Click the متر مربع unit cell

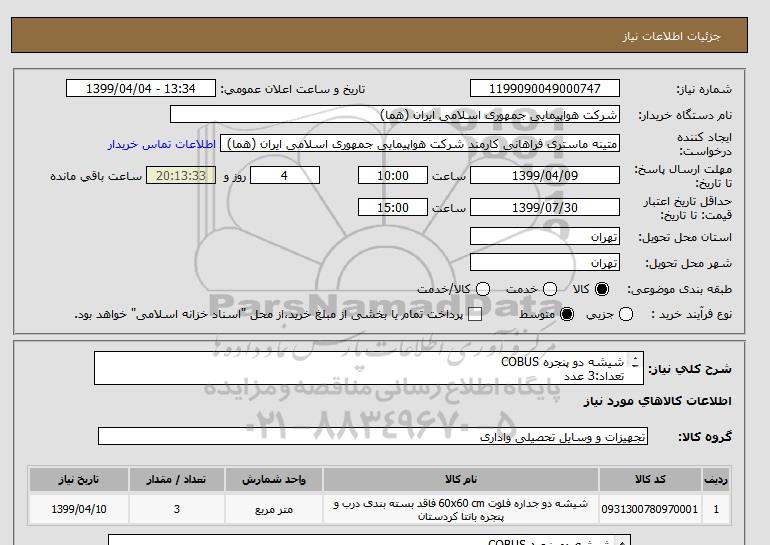coord(274,509)
